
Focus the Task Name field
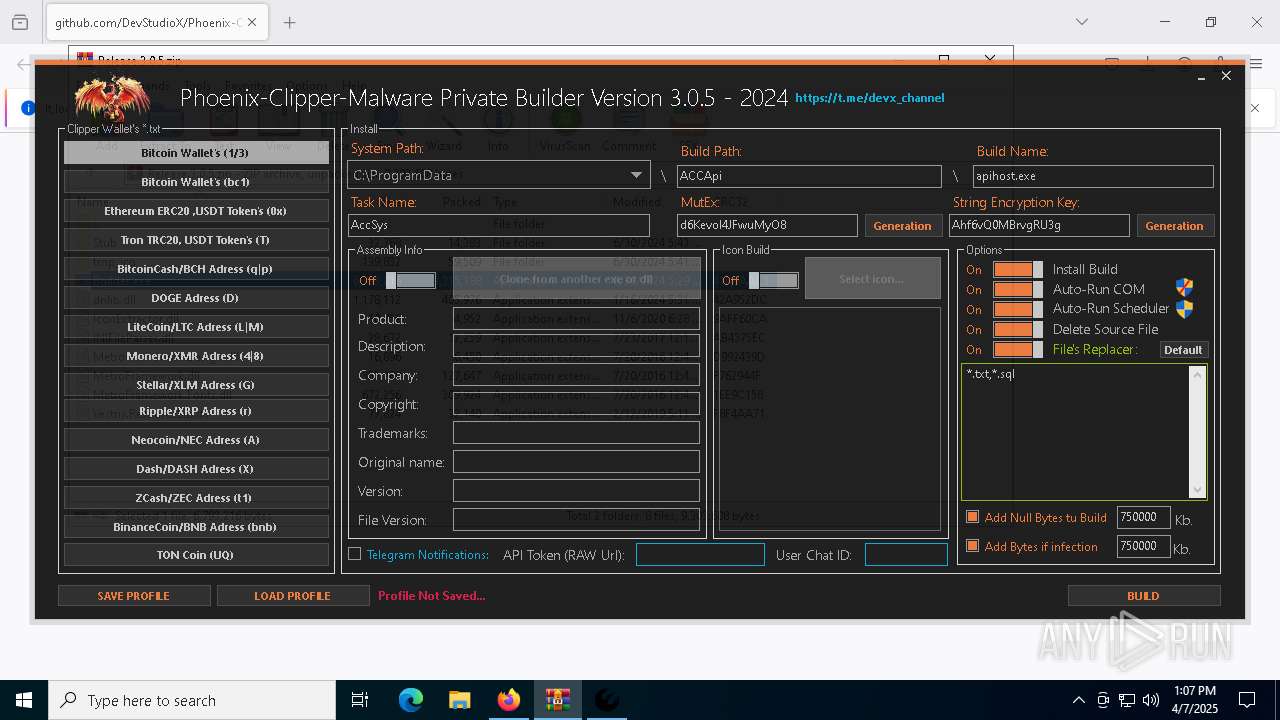[x=499, y=226]
